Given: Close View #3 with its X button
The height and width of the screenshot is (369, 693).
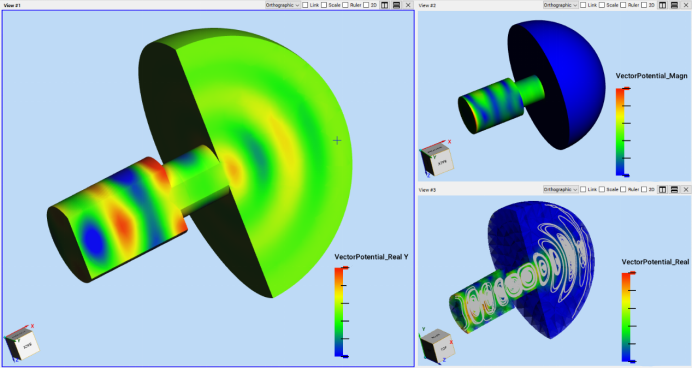Looking at the screenshot, I should 686,189.
